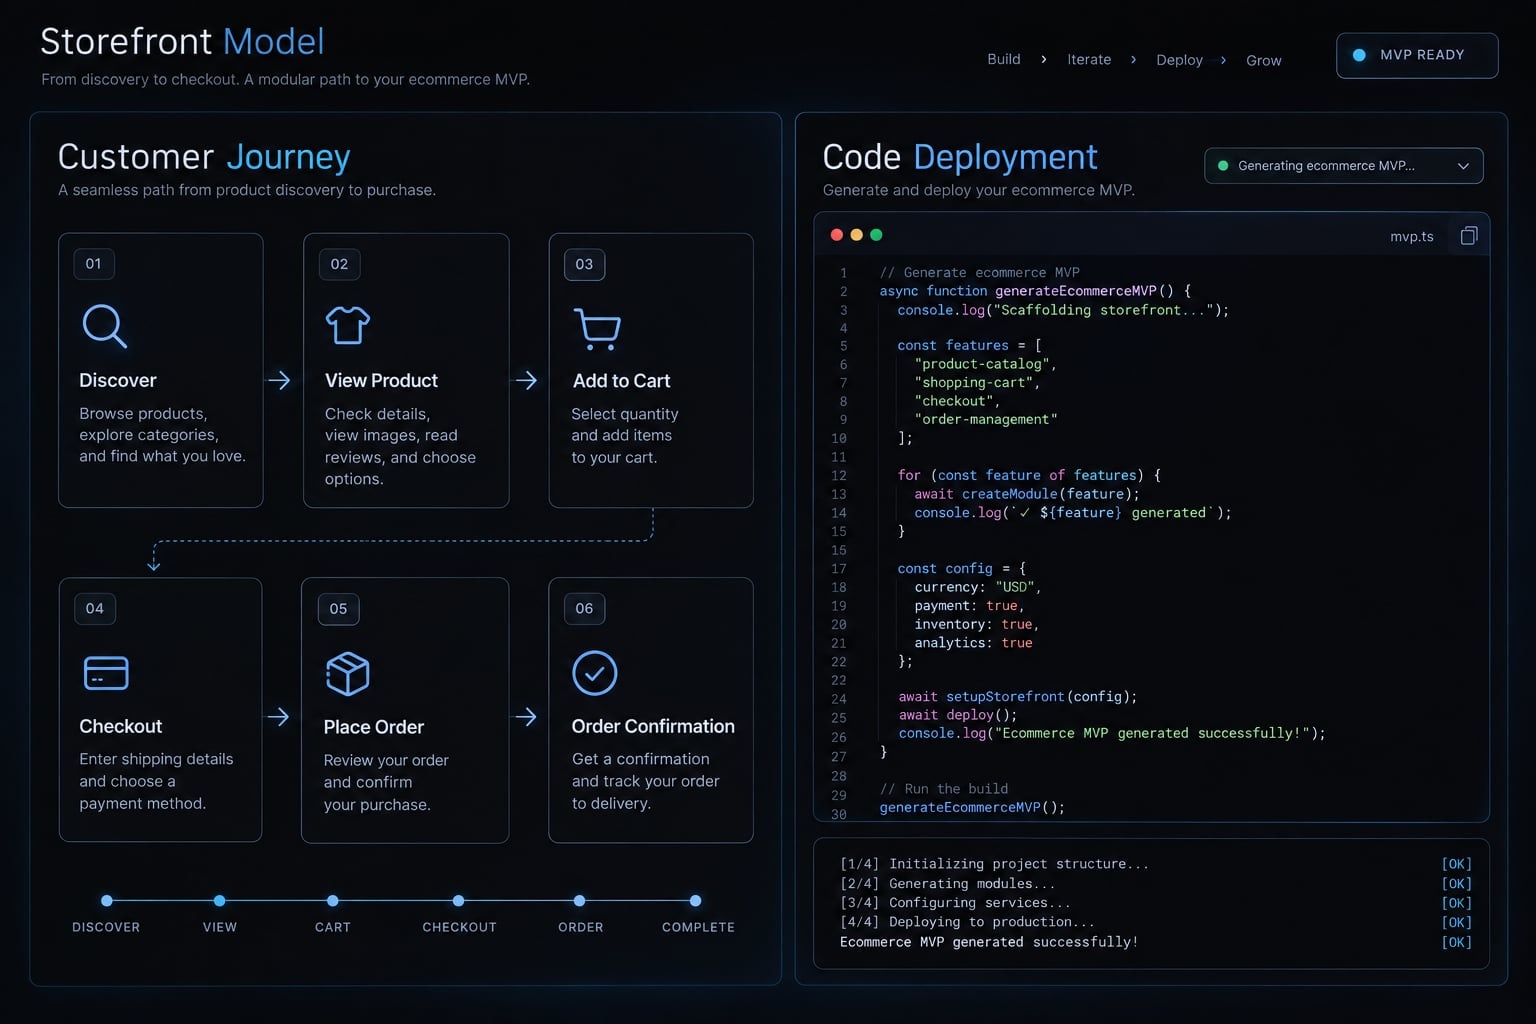Open the Generating ecommerce MVP dropdown
1536x1024 pixels.
tap(1343, 166)
